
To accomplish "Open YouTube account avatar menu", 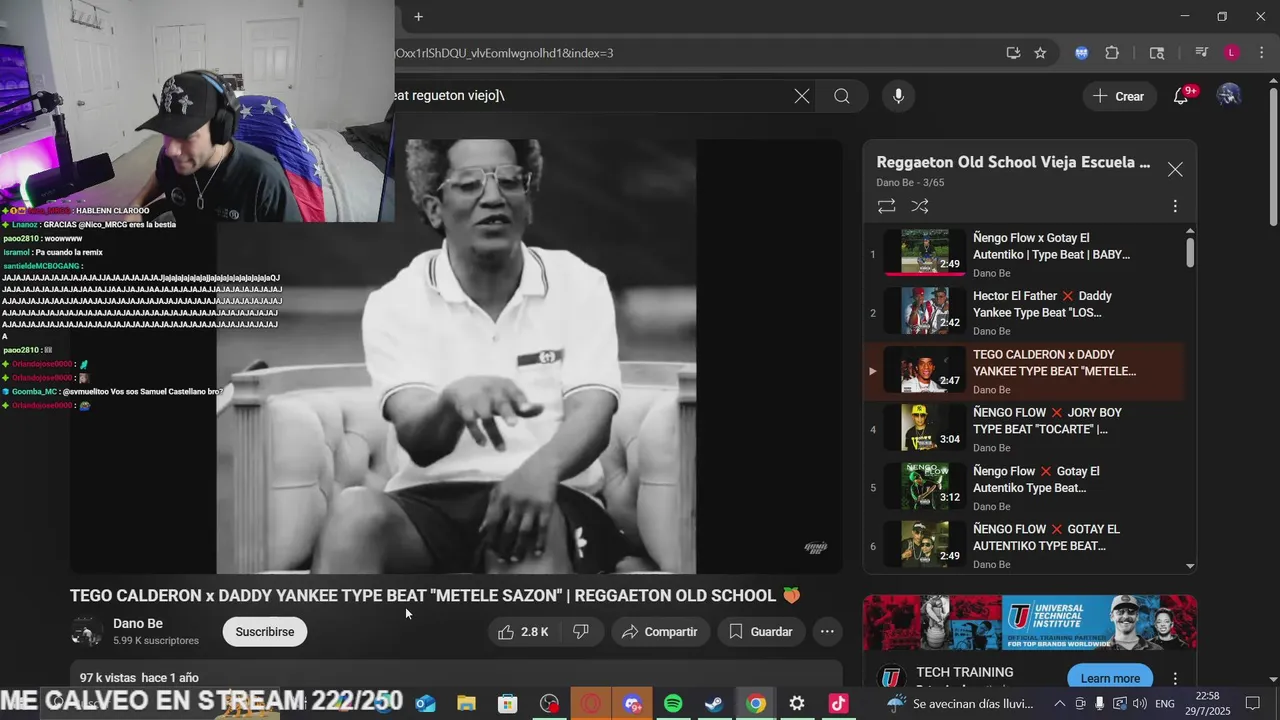I will coord(1229,96).
